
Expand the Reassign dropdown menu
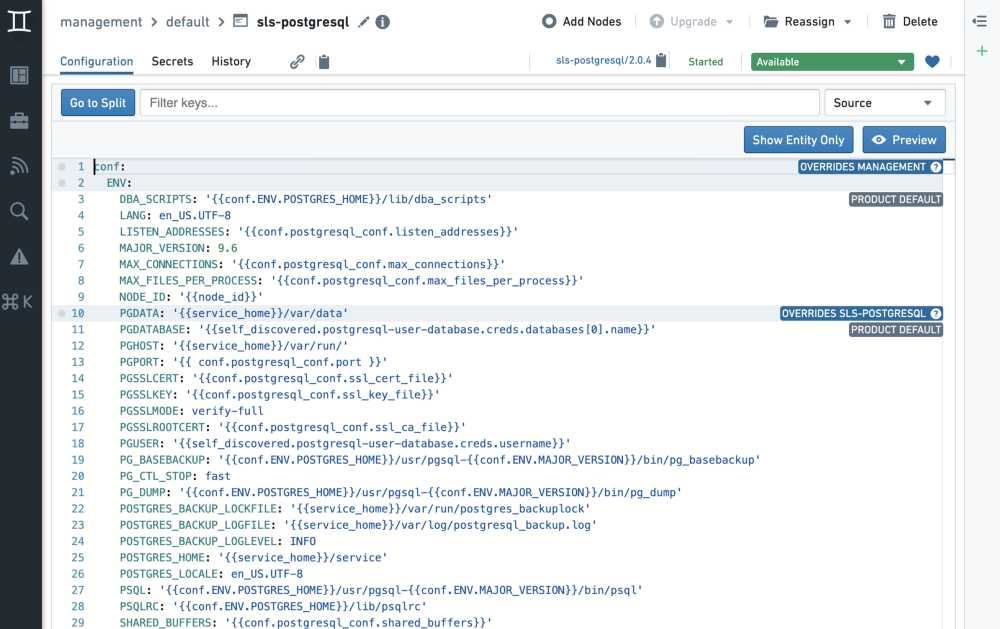pos(807,22)
